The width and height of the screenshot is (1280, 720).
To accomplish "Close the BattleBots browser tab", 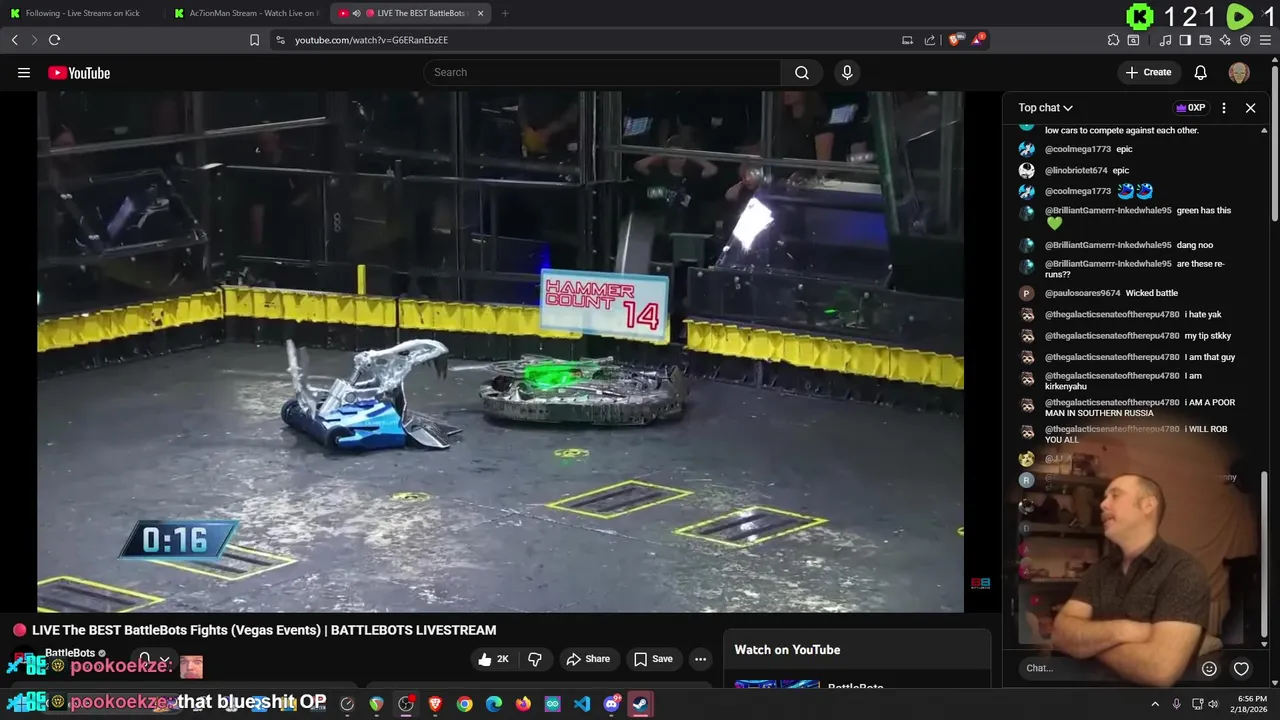I will pos(480,13).
